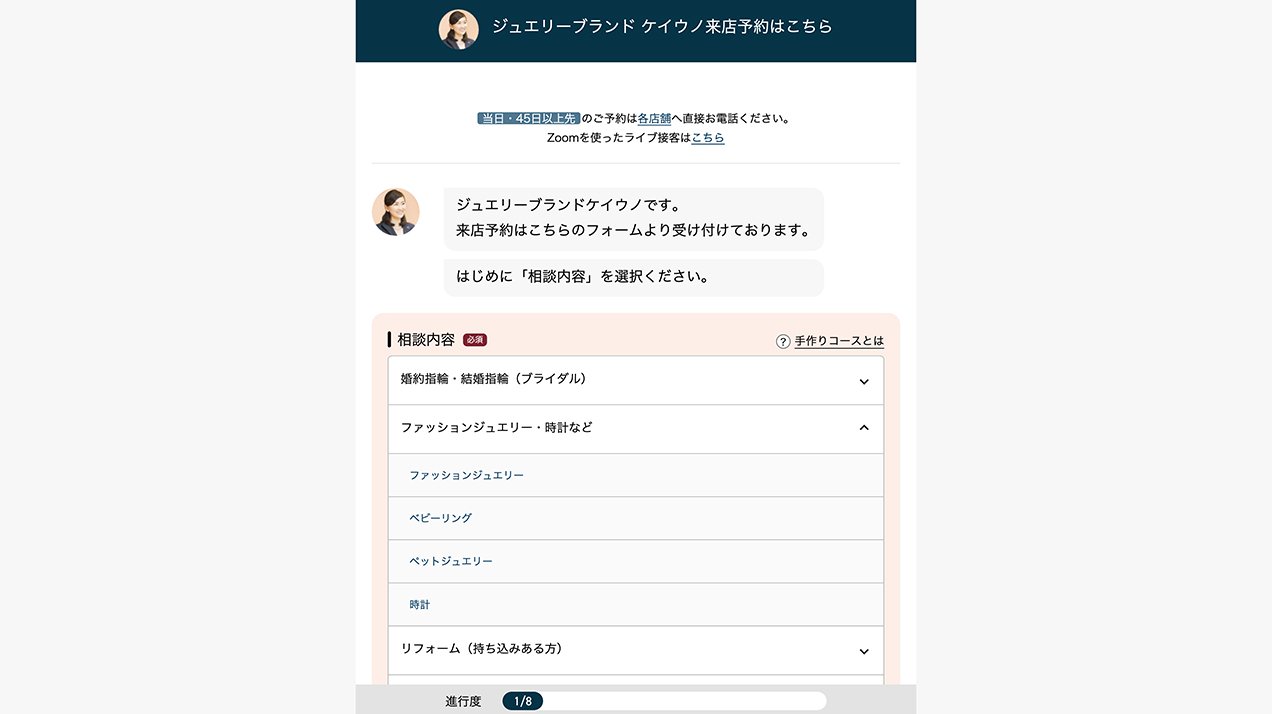Follow the こちら link for Zoom service
Screen dimensions: 1272x714
(x=708, y=138)
